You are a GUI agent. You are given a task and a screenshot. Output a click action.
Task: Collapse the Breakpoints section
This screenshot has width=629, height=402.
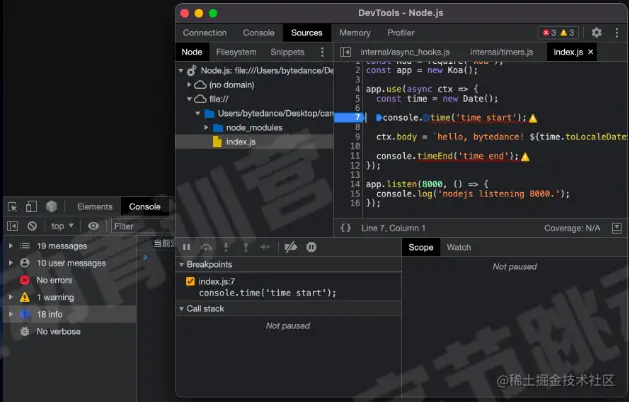181,264
